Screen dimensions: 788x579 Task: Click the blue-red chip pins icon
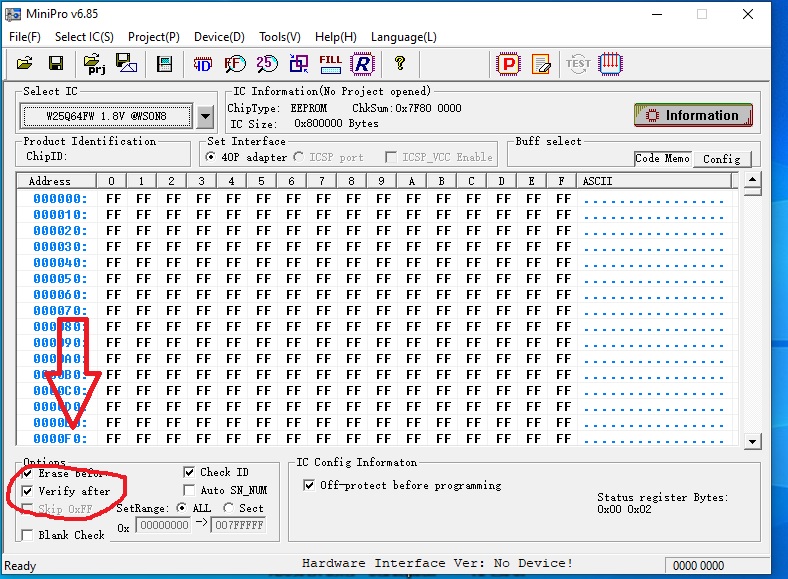pyautogui.click(x=610, y=64)
